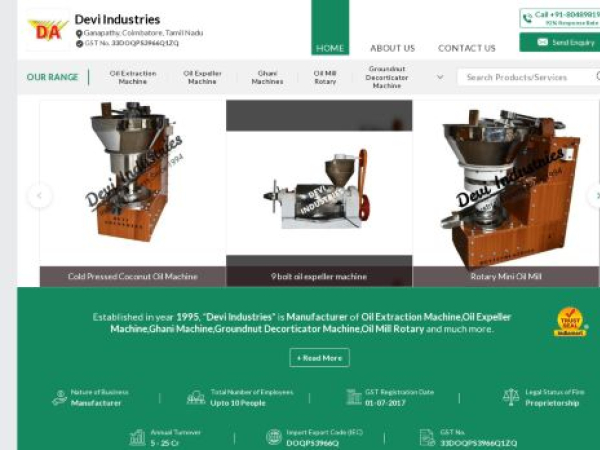Click the phone call icon
Image resolution: width=600 pixels, height=450 pixels.
[527, 18]
